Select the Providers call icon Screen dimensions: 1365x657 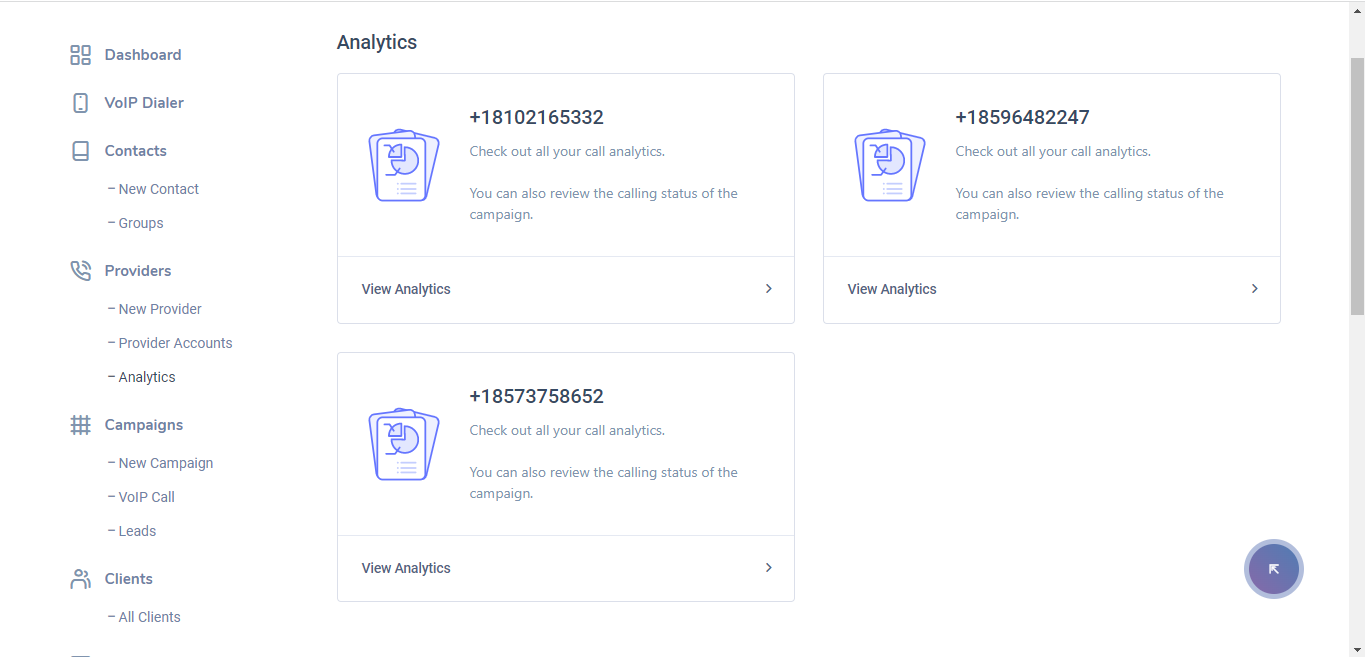click(x=80, y=270)
